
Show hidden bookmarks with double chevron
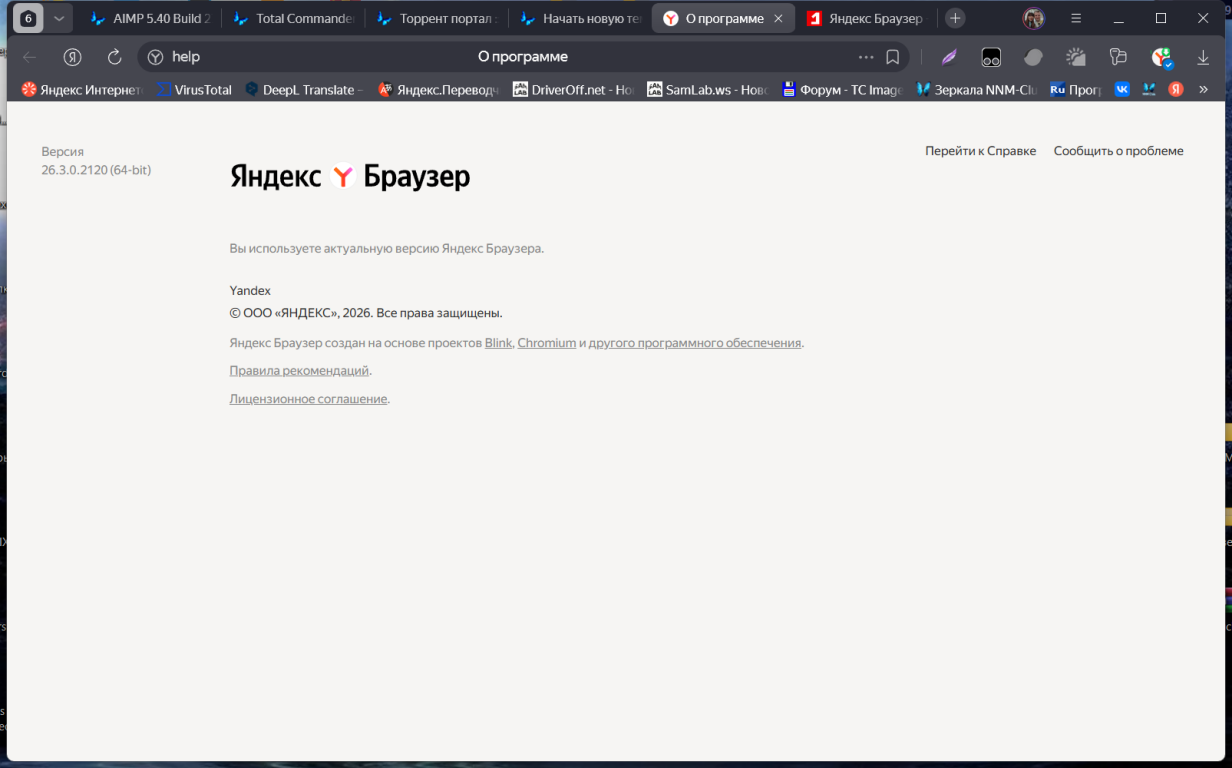1203,89
